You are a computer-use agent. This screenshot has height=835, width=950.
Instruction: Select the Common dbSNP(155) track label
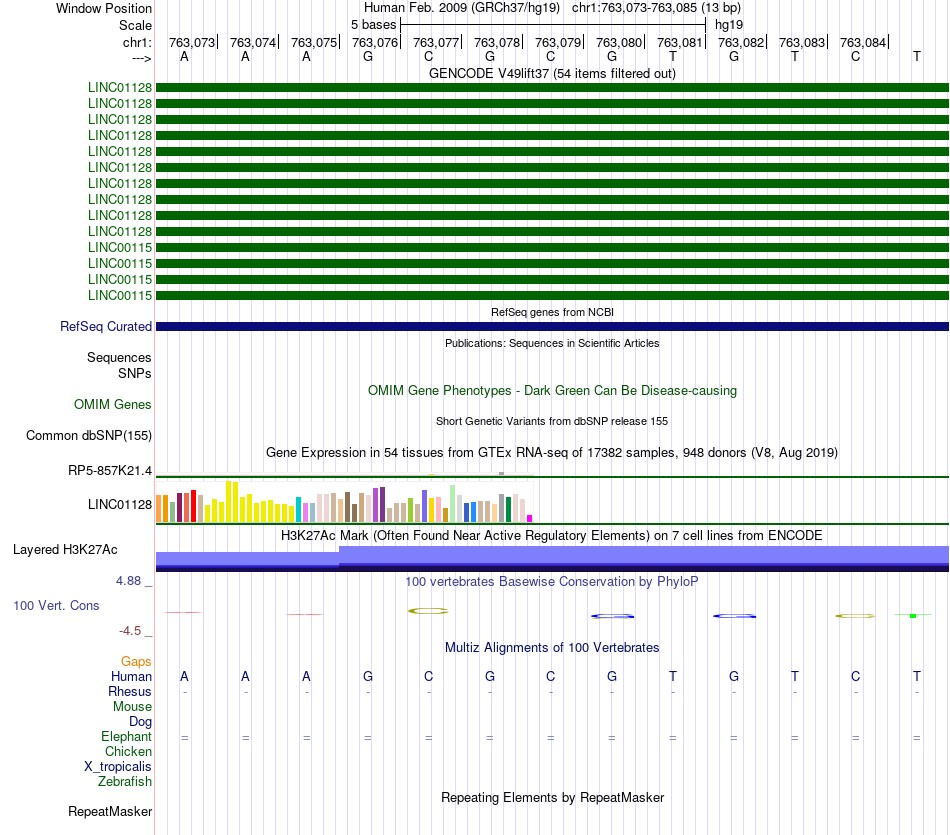pos(88,435)
